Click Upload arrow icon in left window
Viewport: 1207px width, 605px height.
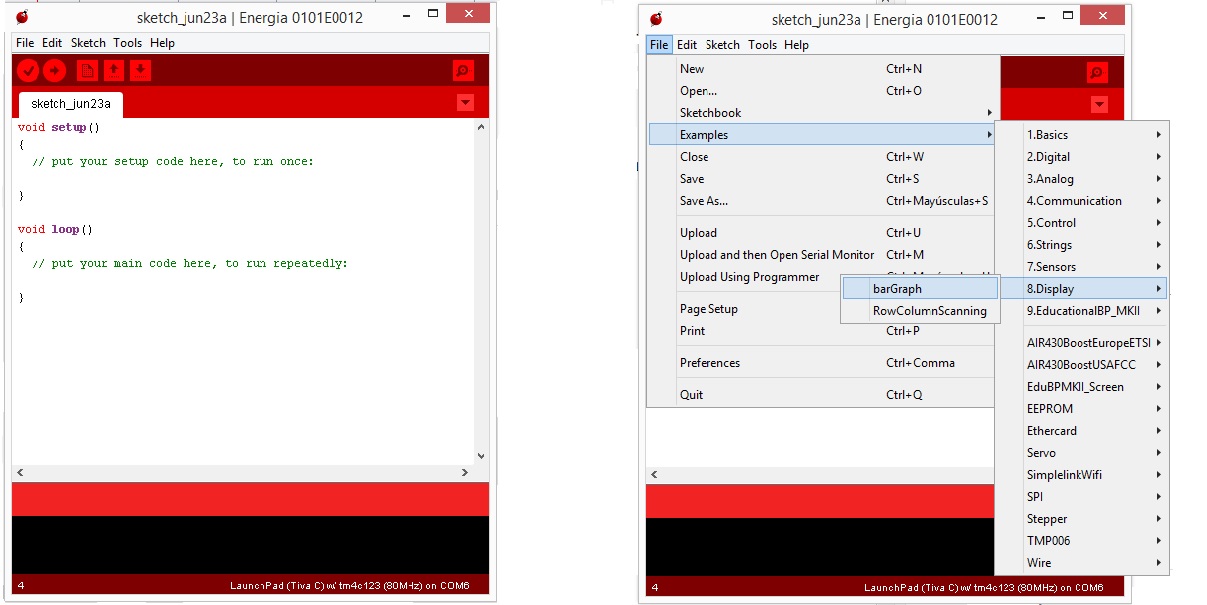click(x=54, y=70)
